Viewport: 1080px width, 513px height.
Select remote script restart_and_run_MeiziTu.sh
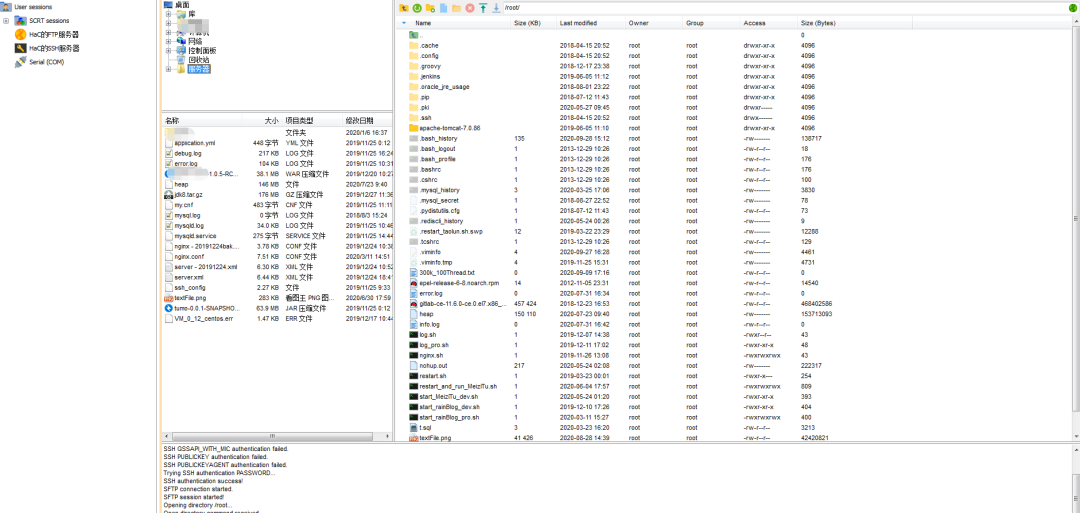click(x=453, y=386)
